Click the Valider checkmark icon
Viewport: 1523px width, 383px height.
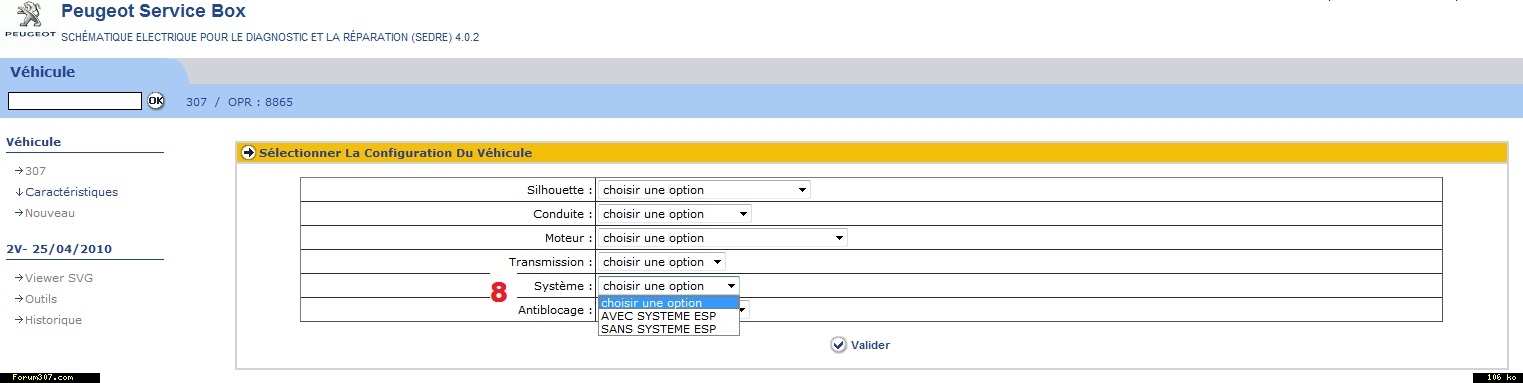coord(838,345)
